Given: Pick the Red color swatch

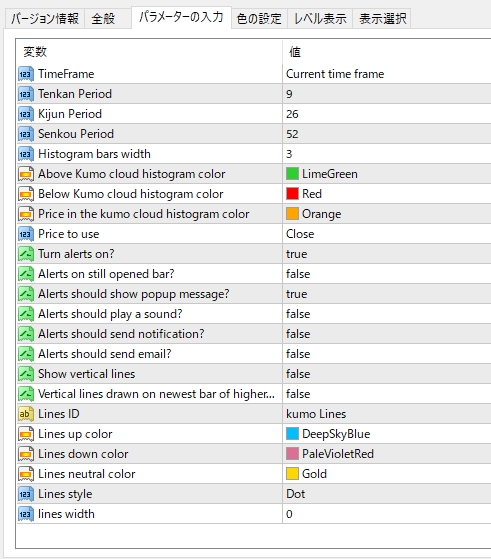Looking at the screenshot, I should tap(292, 194).
